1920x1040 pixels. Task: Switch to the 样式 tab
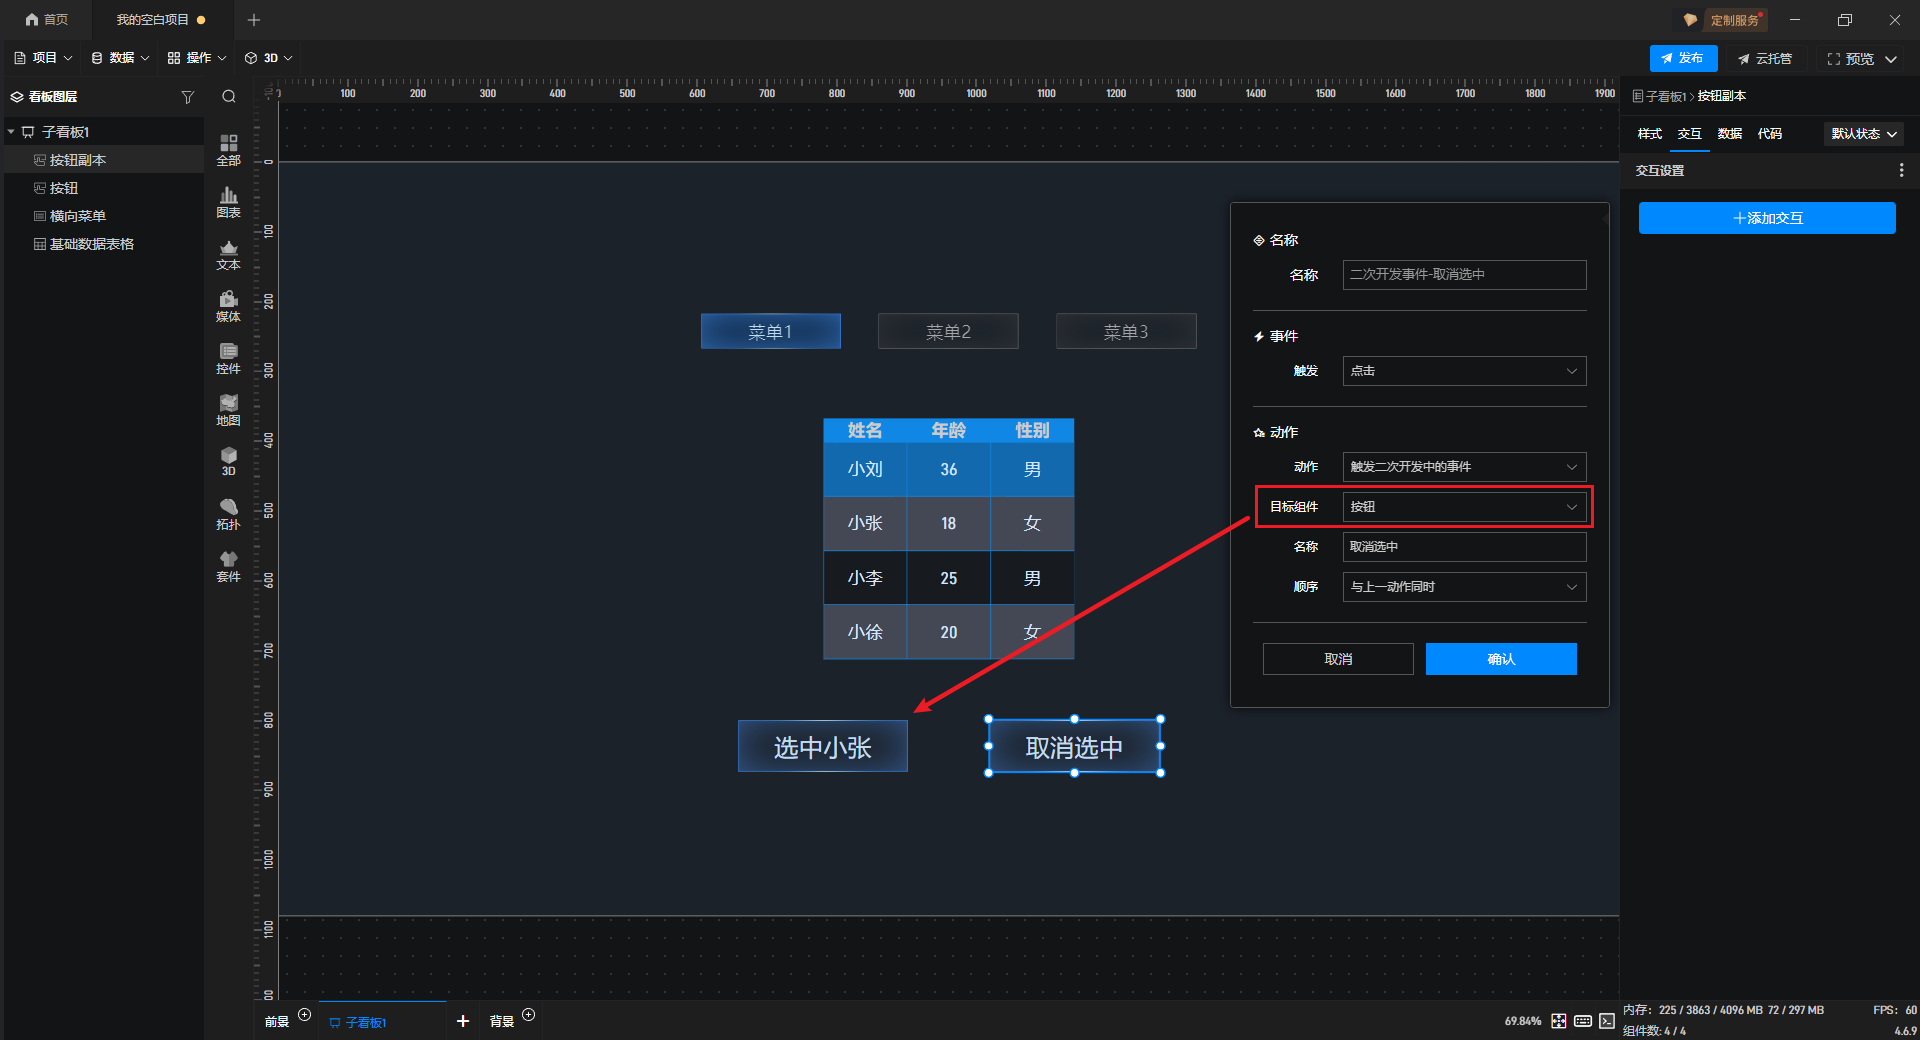tap(1649, 134)
